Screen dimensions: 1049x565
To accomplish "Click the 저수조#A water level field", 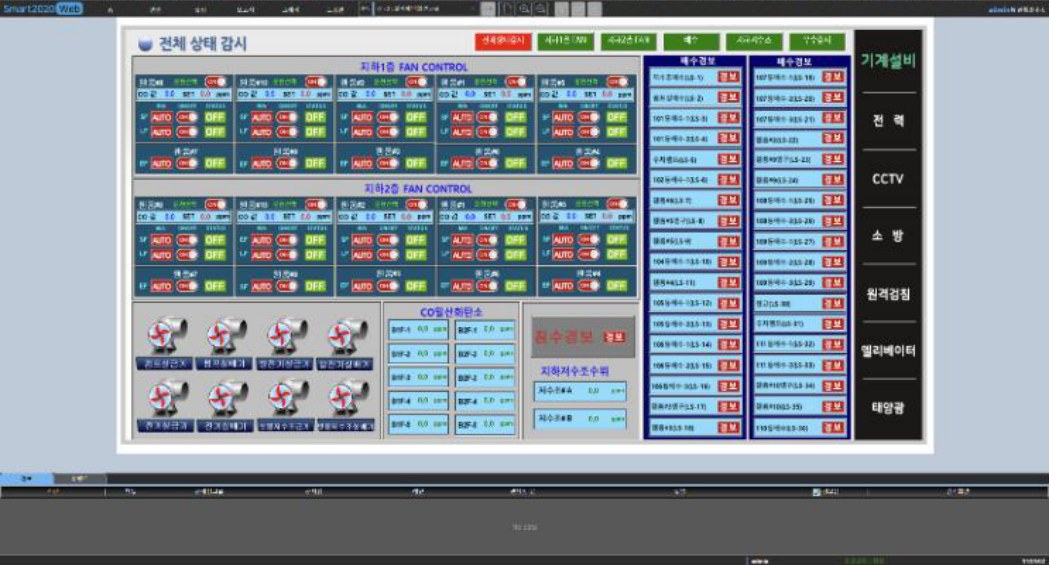I will click(x=580, y=390).
